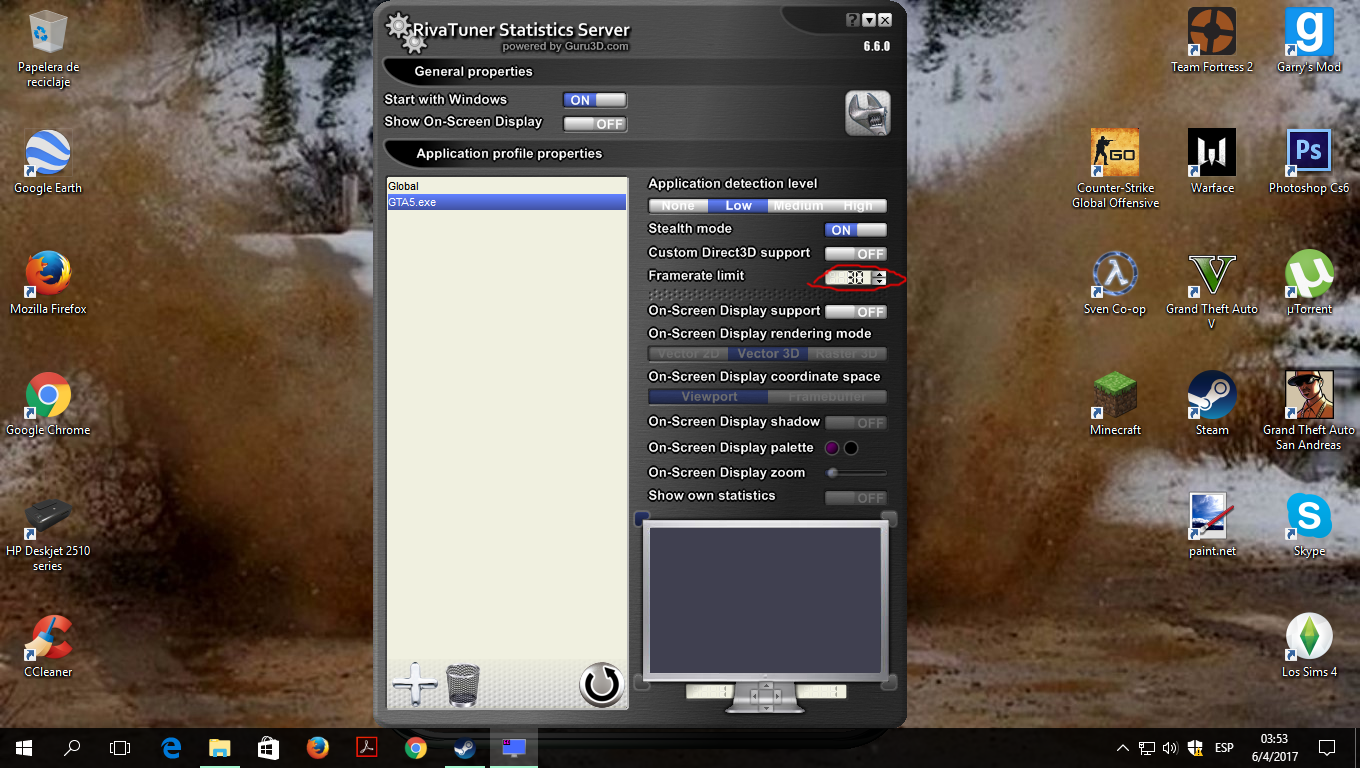Select the Skype desktop icon
The image size is (1360, 768).
pos(1309,525)
